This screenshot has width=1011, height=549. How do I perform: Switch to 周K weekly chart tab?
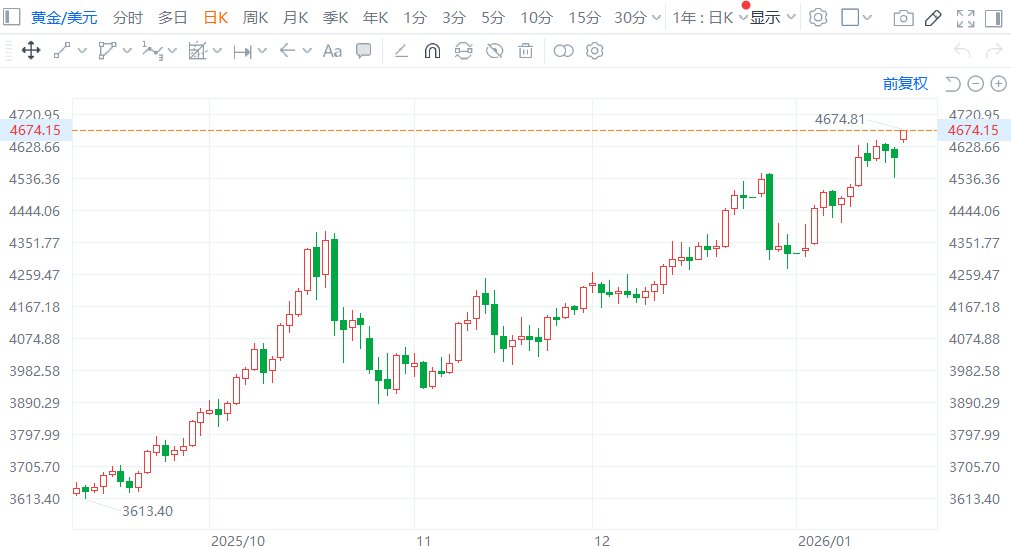click(x=256, y=18)
